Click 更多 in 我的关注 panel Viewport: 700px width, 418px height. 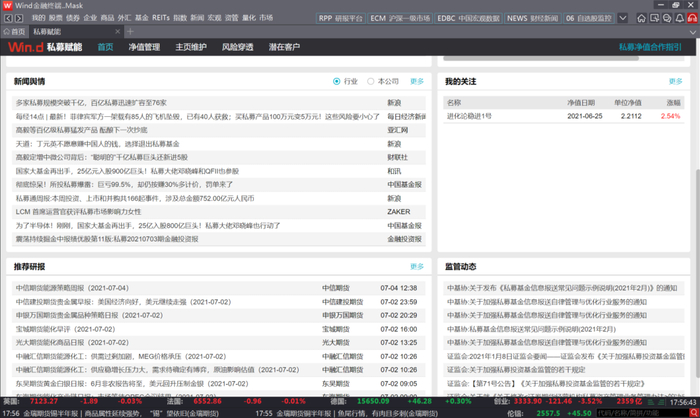(x=675, y=81)
